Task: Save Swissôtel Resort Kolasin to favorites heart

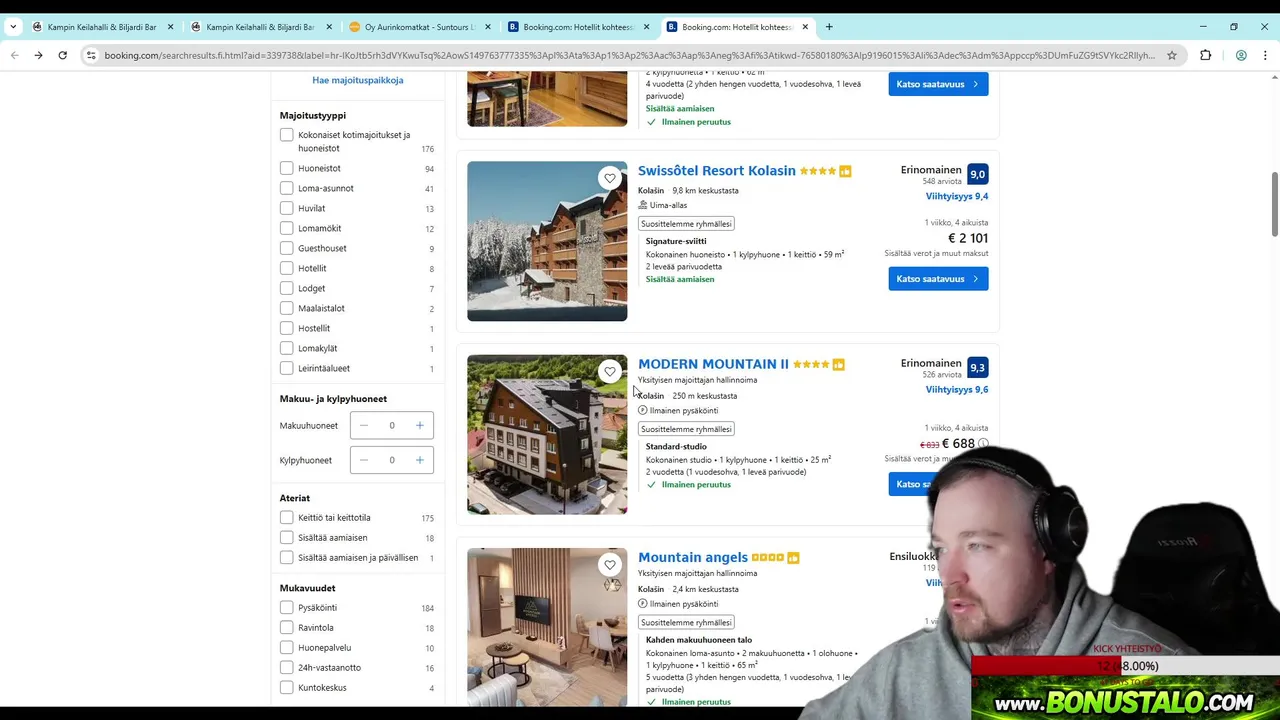Action: (x=610, y=178)
